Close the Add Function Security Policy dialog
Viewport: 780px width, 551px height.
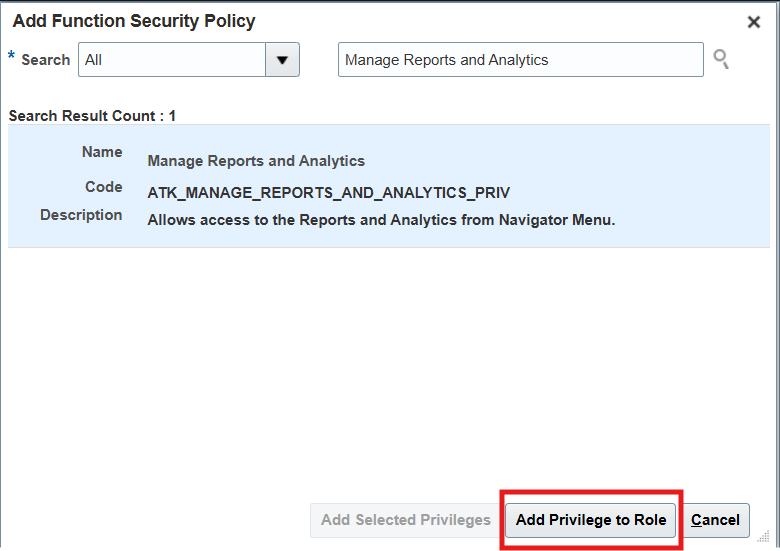[754, 22]
